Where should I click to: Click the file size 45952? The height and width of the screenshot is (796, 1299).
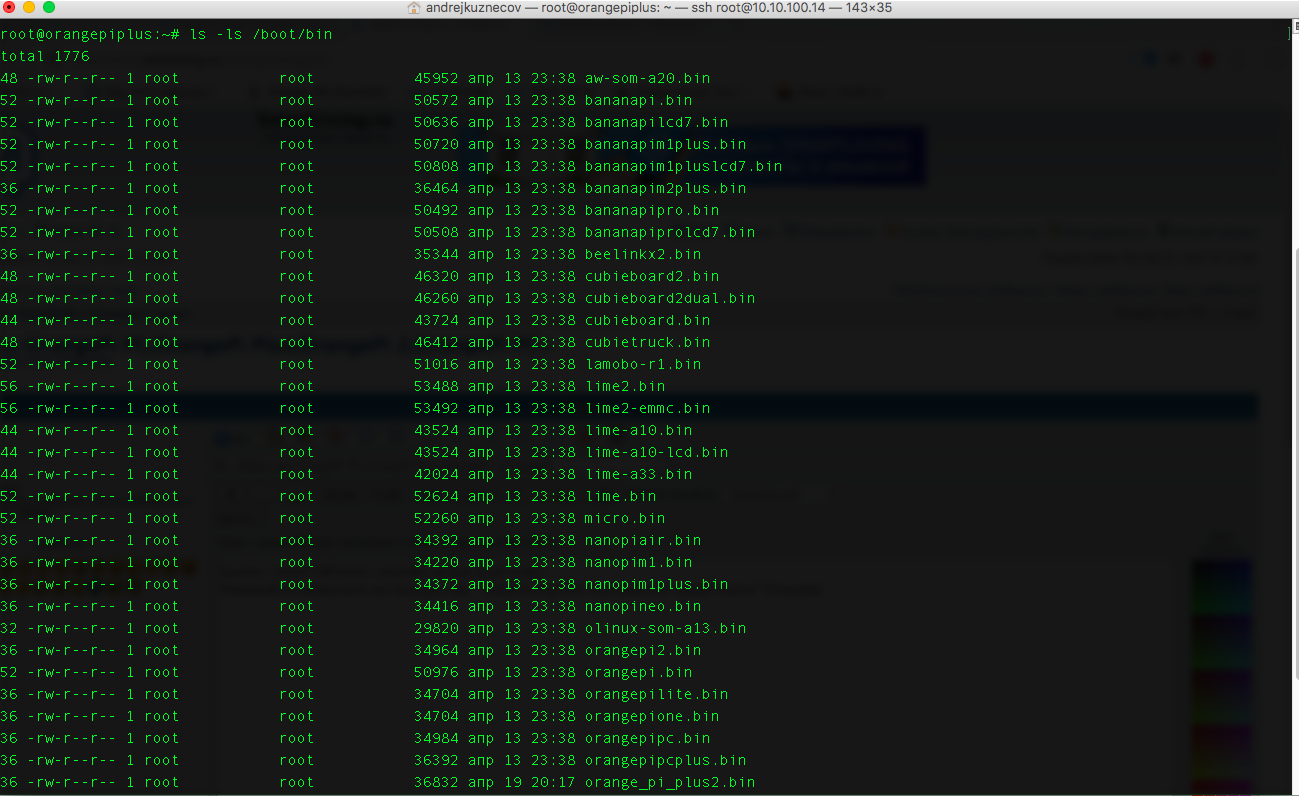436,78
